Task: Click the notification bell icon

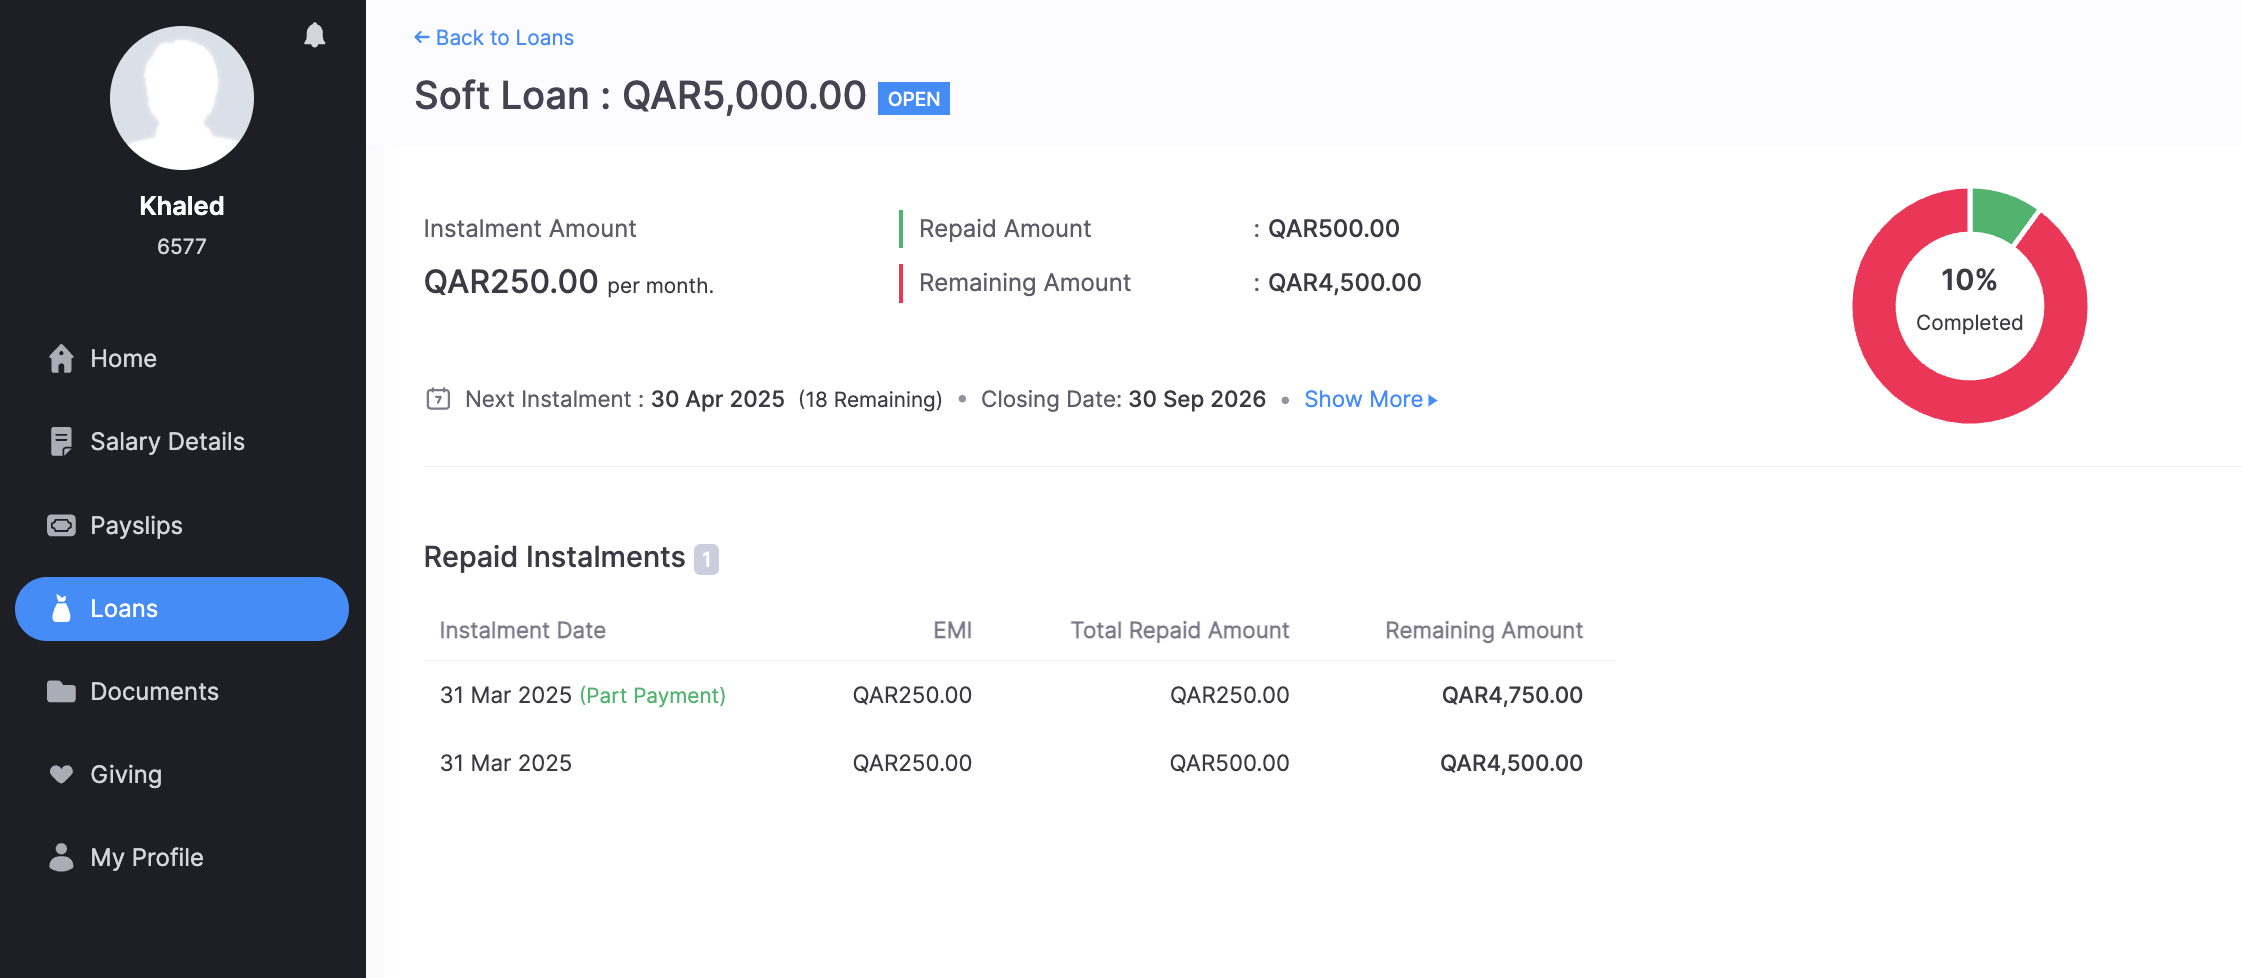Action: pyautogui.click(x=314, y=36)
